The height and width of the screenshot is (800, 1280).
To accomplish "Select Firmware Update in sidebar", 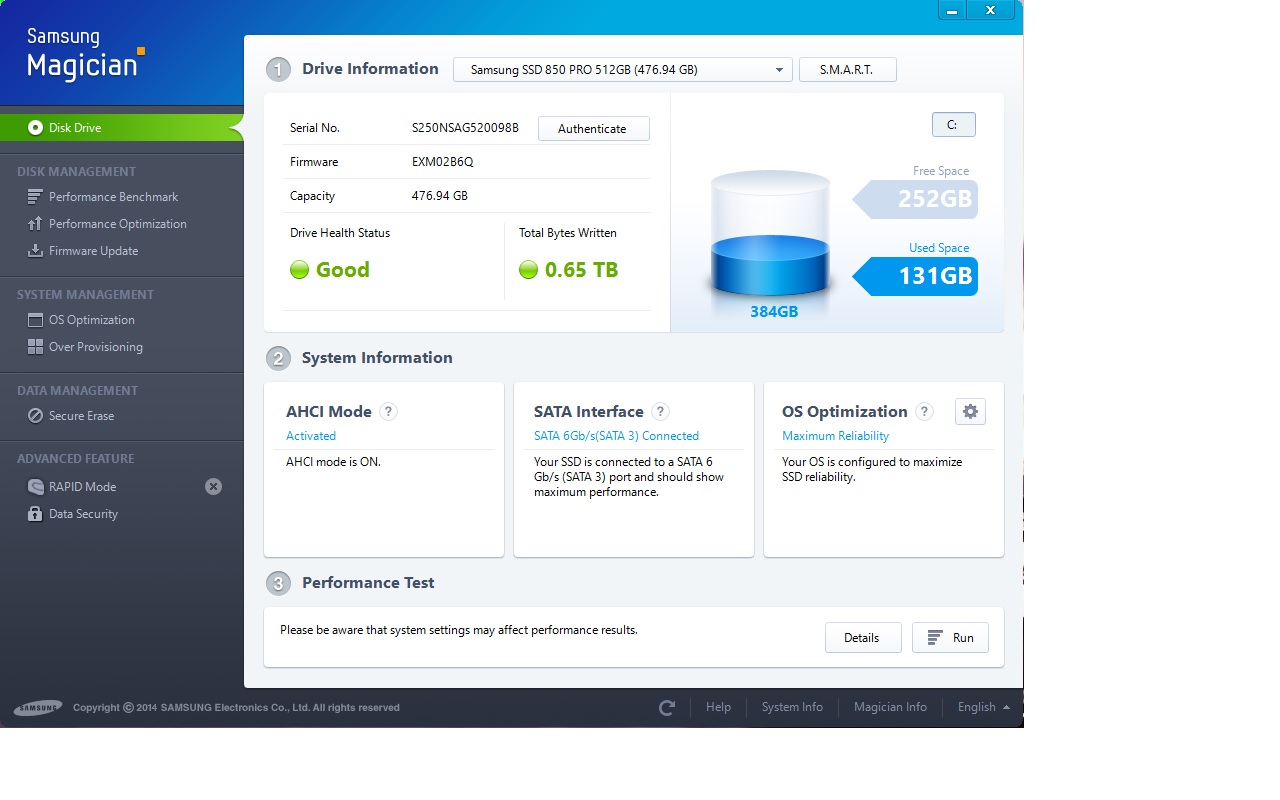I will click(x=93, y=251).
